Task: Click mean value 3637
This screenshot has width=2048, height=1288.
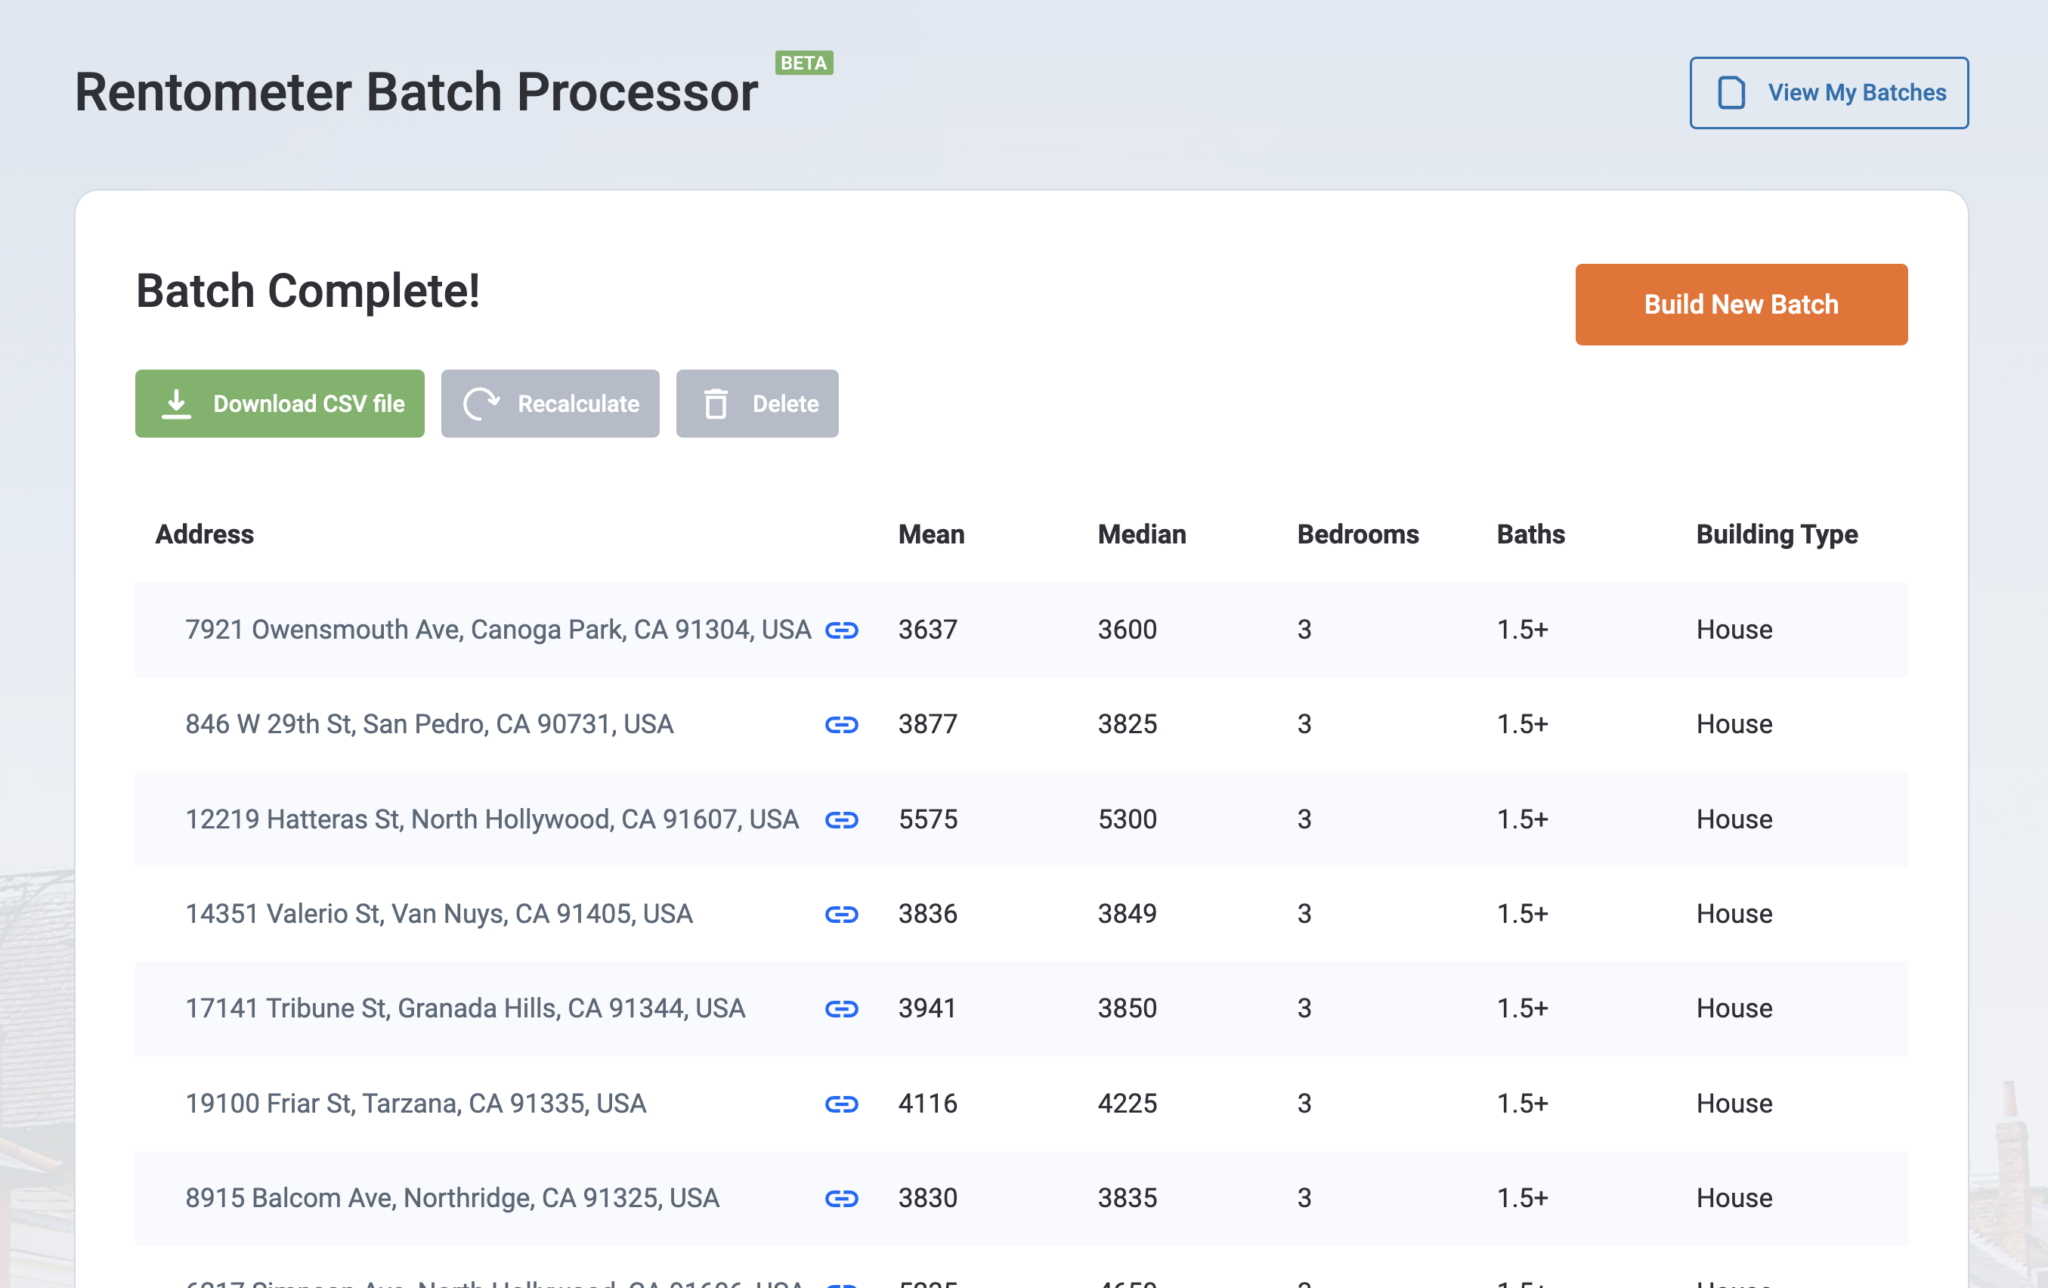Action: point(927,630)
